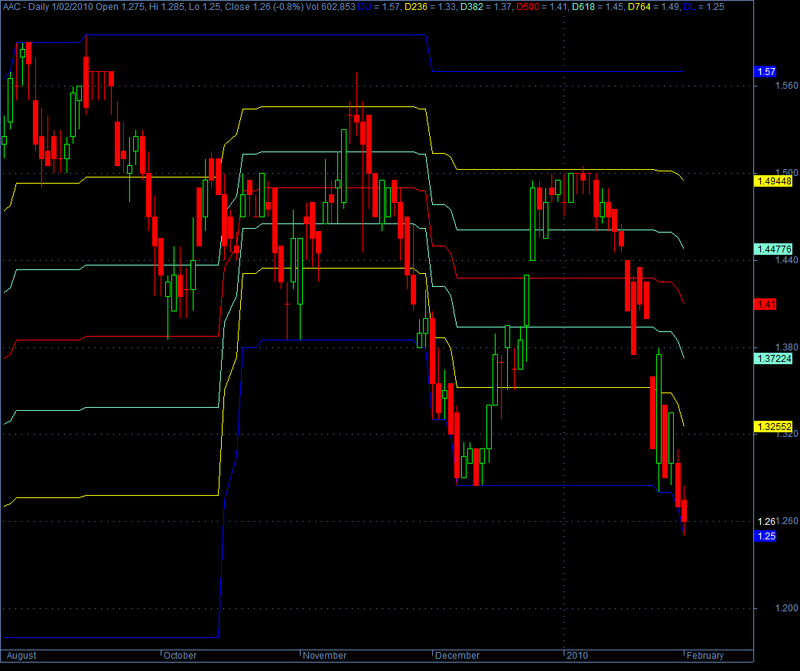Click the red 1.41 price label
Image resolution: width=800 pixels, height=671 pixels.
[x=765, y=304]
